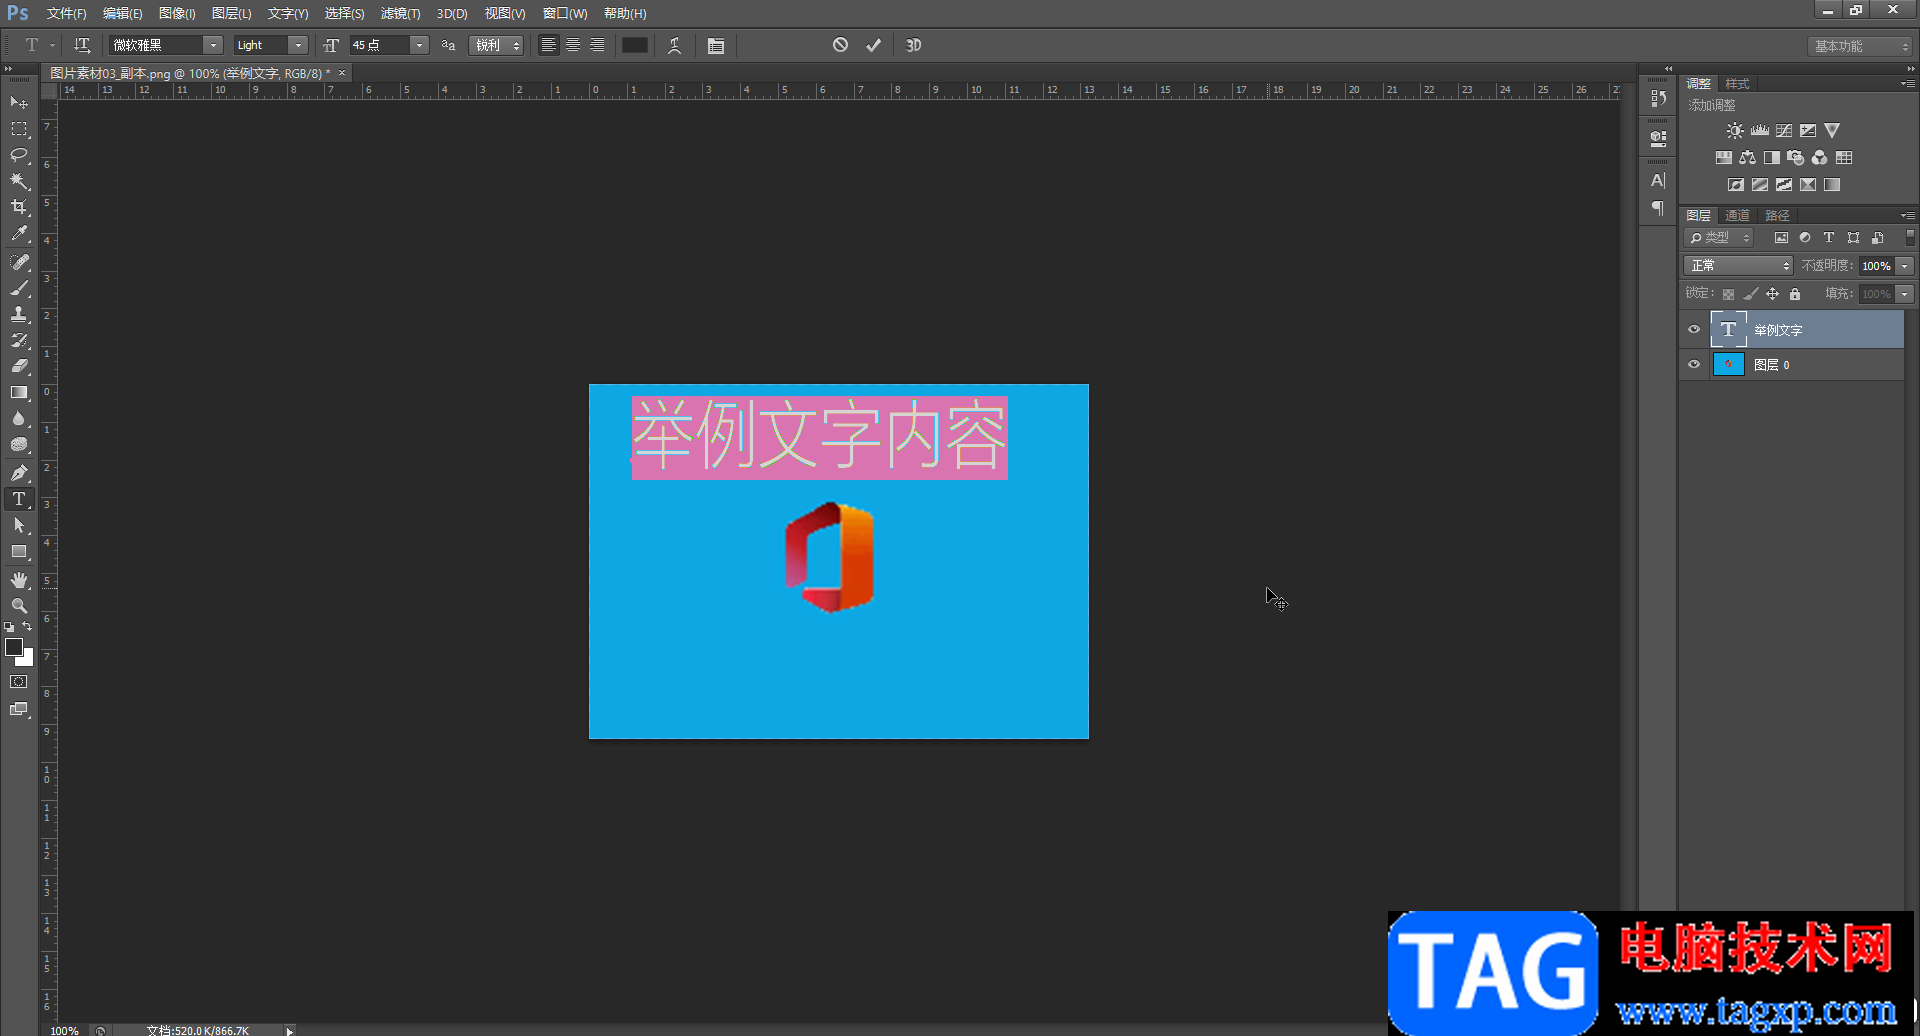Click the background color swatch
Screen dimensions: 1920x1036
tap(28, 660)
